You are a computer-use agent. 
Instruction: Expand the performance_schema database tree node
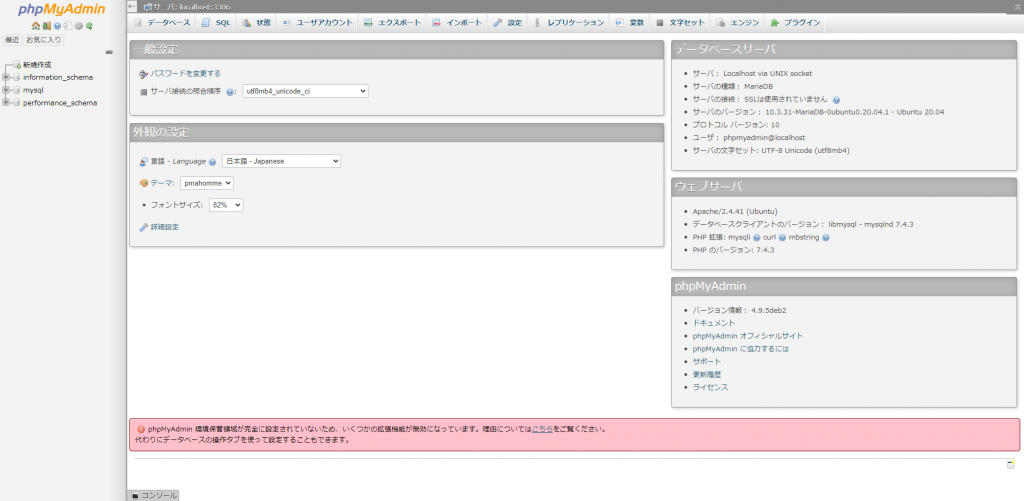(x=6, y=103)
